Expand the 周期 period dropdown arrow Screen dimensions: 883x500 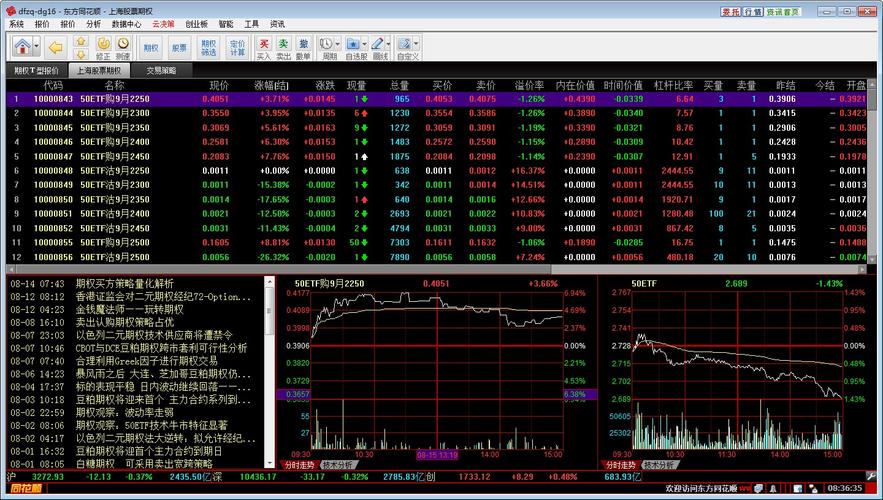338,44
